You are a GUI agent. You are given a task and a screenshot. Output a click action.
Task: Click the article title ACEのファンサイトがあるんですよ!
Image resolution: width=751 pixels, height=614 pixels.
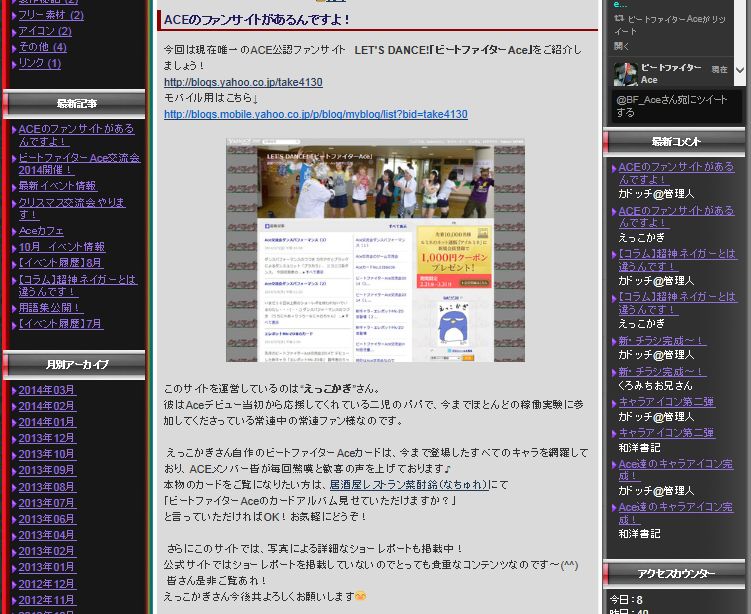coord(257,20)
